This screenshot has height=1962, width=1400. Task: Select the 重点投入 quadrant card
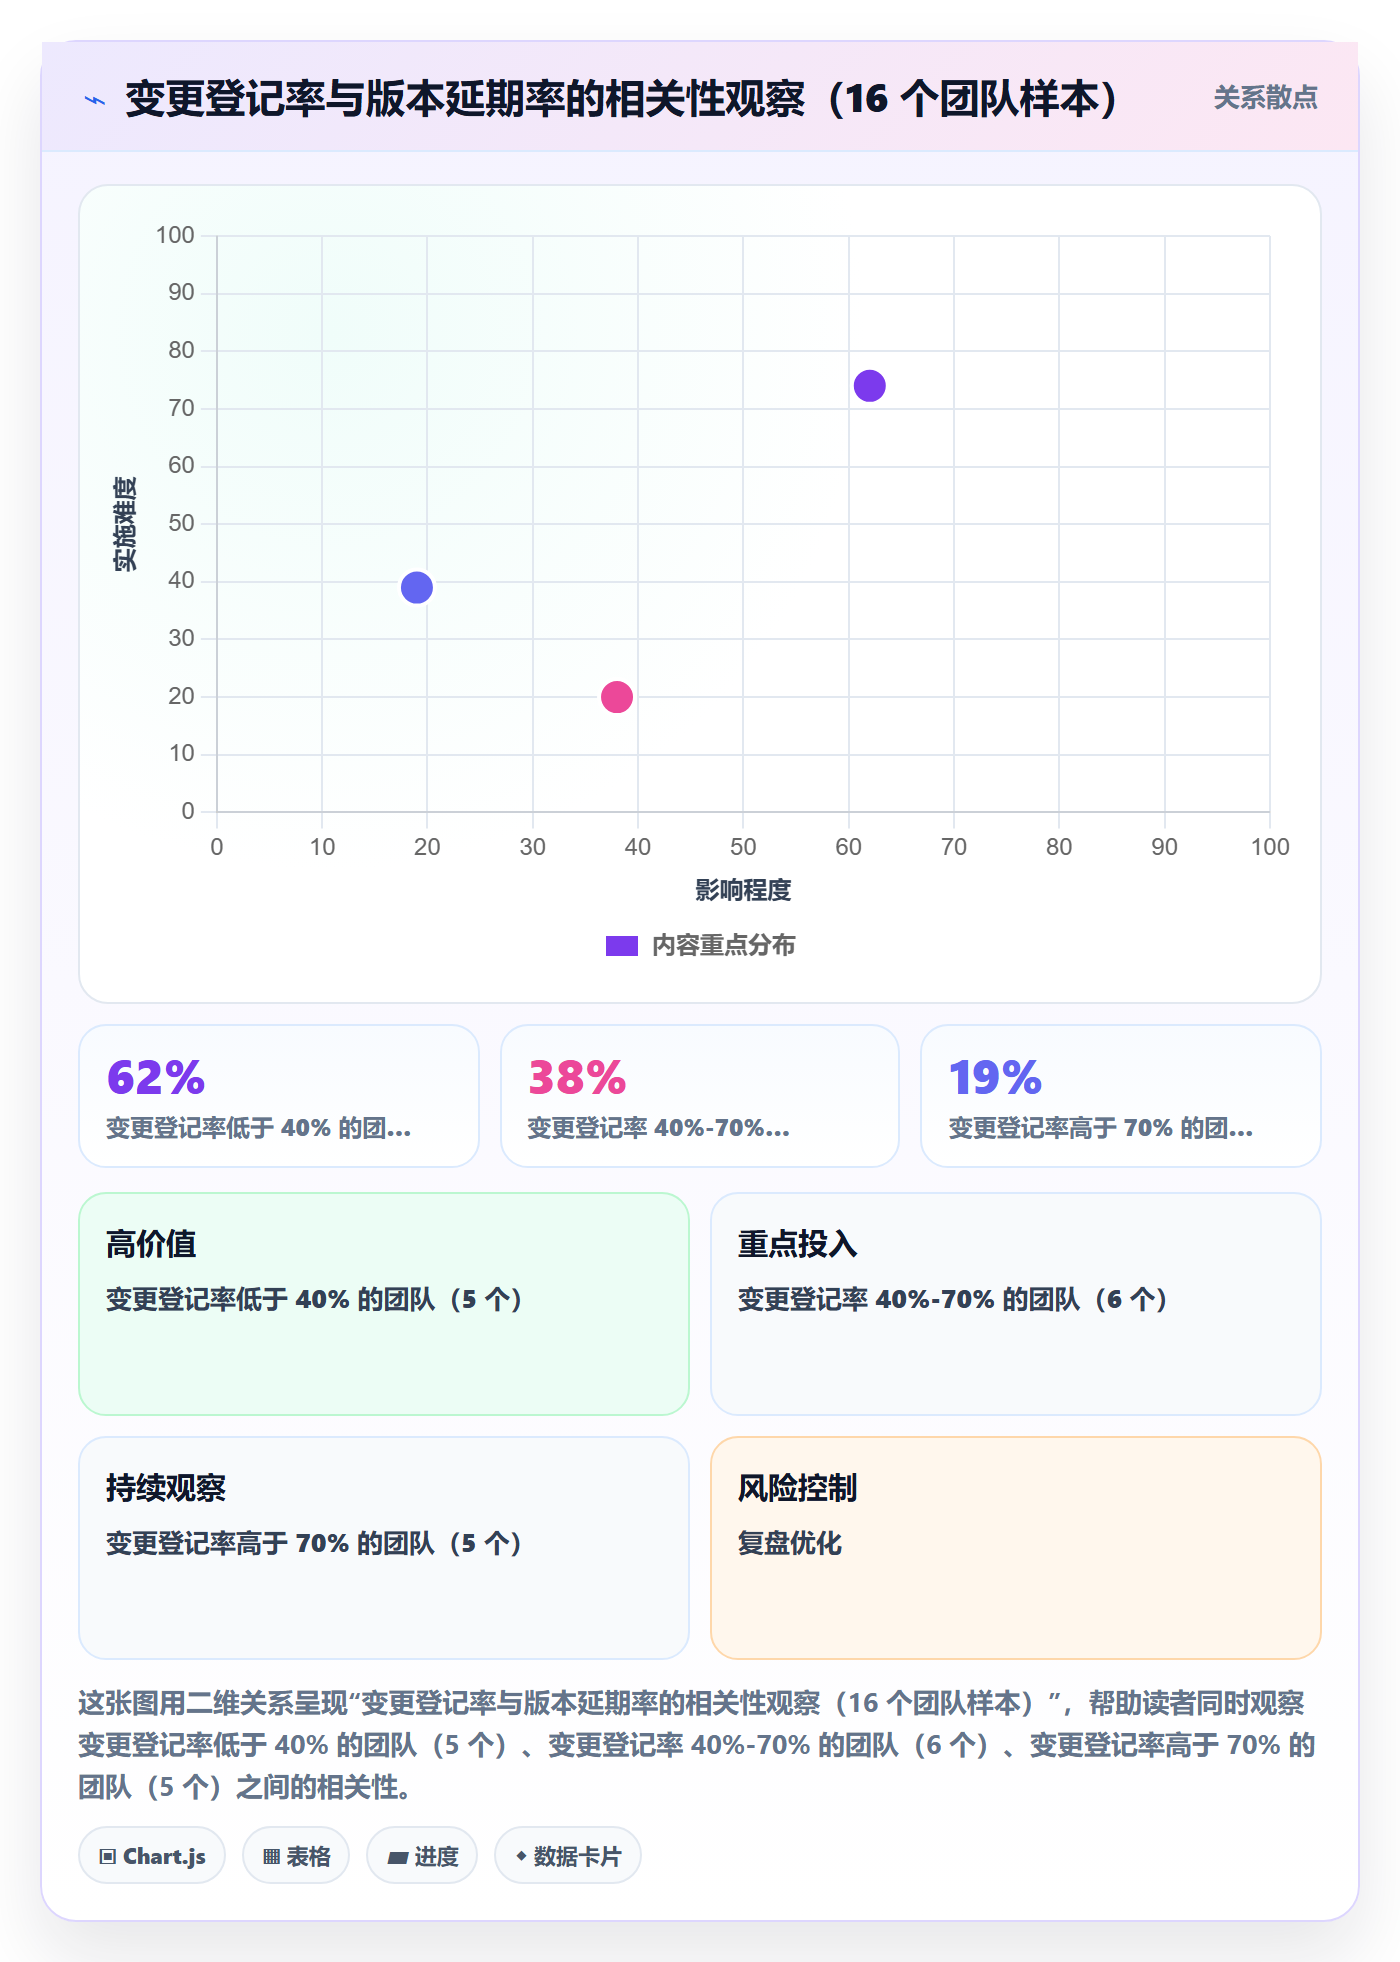[1016, 1304]
